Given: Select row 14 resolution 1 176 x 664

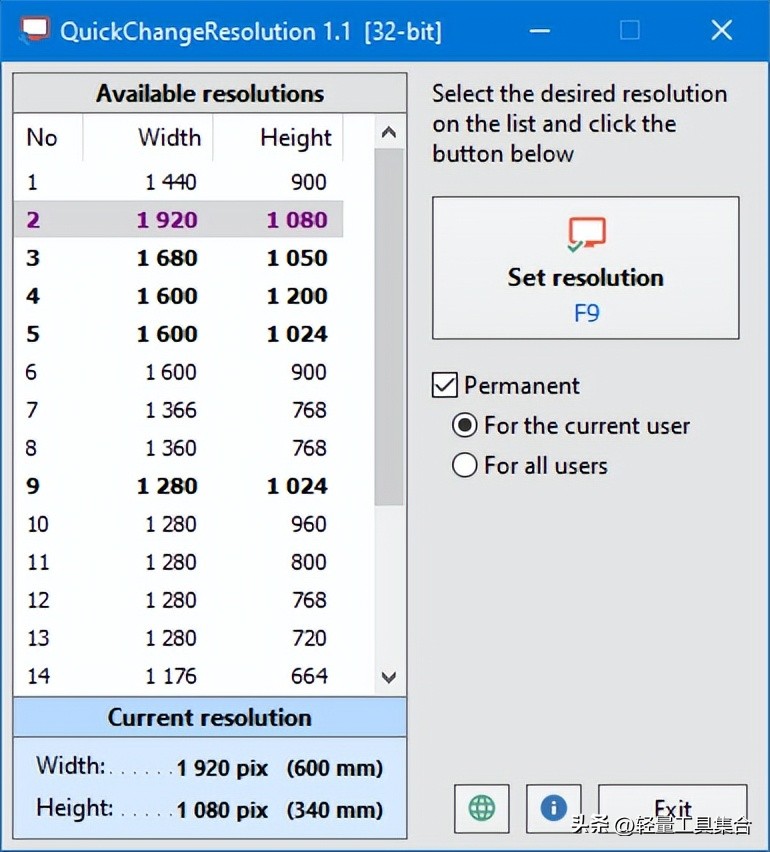Looking at the screenshot, I should (x=178, y=676).
